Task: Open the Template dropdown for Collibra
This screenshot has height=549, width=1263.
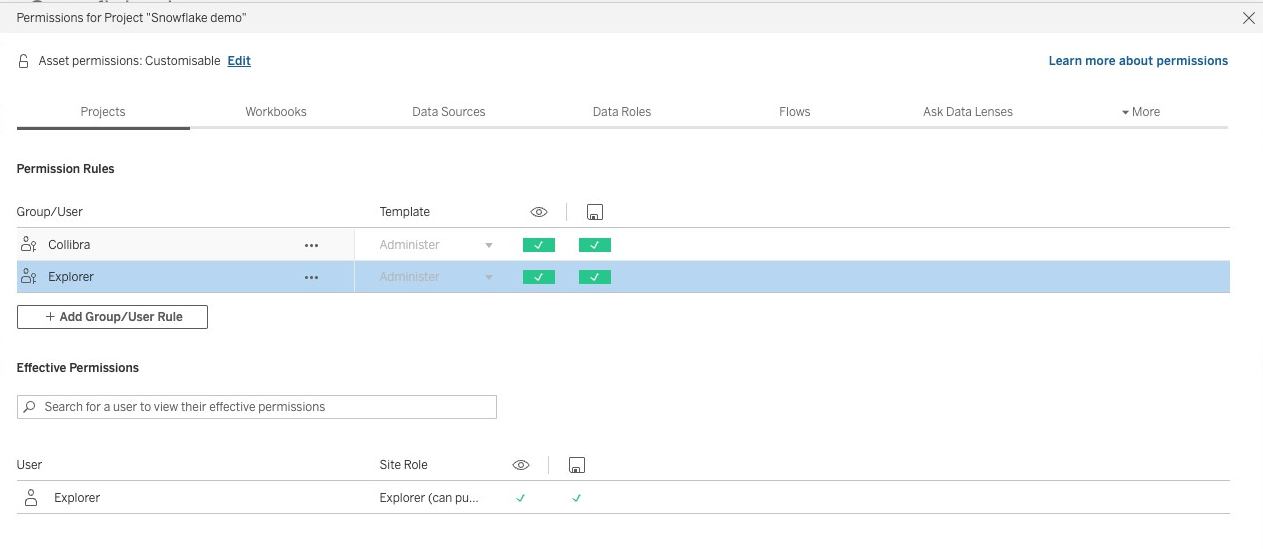Action: point(436,245)
